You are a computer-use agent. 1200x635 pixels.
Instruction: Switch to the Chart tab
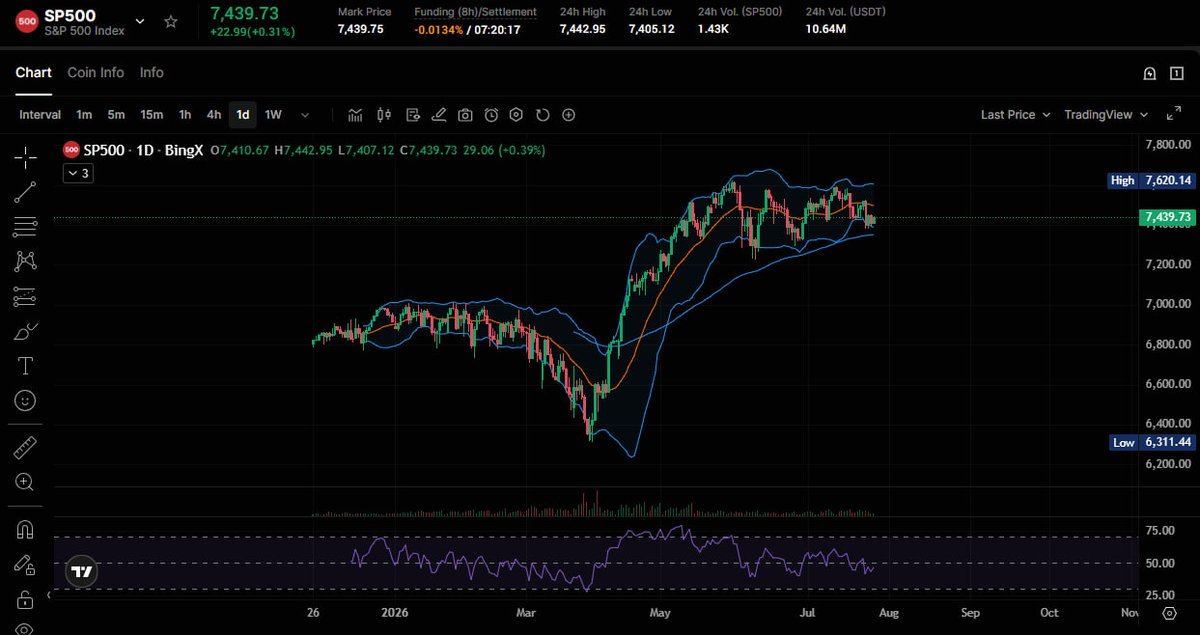34,73
